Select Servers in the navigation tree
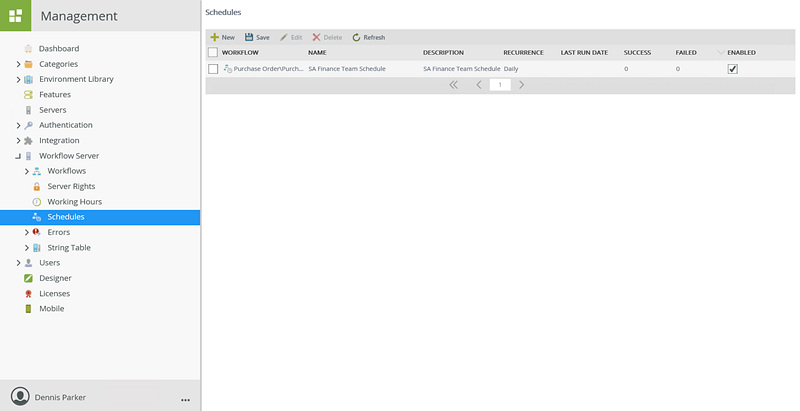The image size is (800, 411). pyautogui.click(x=53, y=110)
